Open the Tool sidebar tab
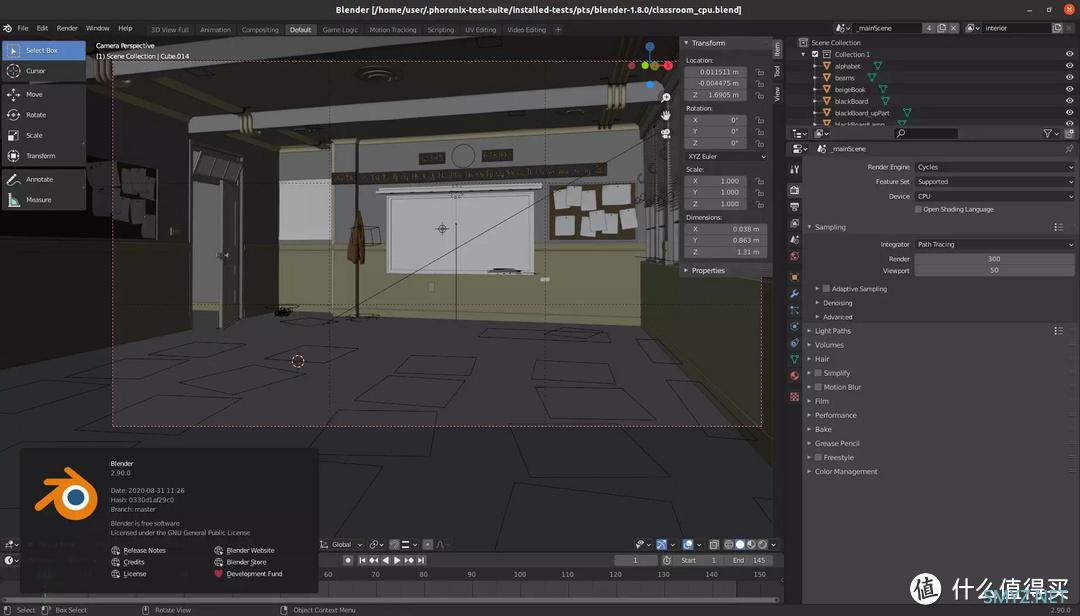This screenshot has height=616, width=1080. [x=777, y=71]
